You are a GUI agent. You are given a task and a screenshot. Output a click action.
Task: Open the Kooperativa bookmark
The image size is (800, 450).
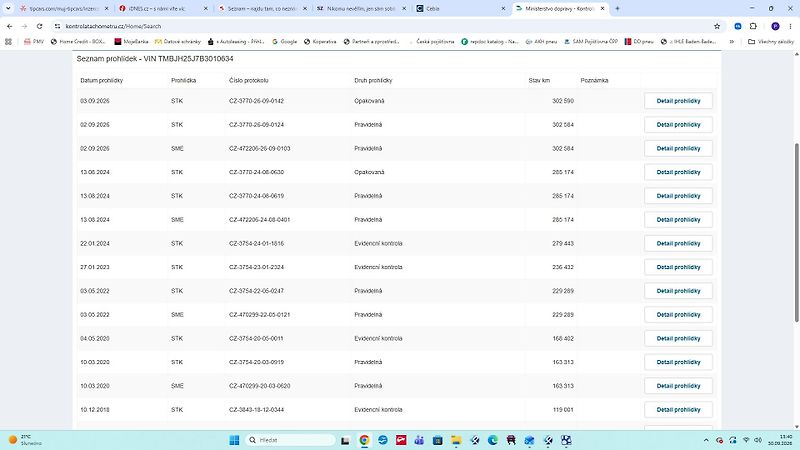320,41
